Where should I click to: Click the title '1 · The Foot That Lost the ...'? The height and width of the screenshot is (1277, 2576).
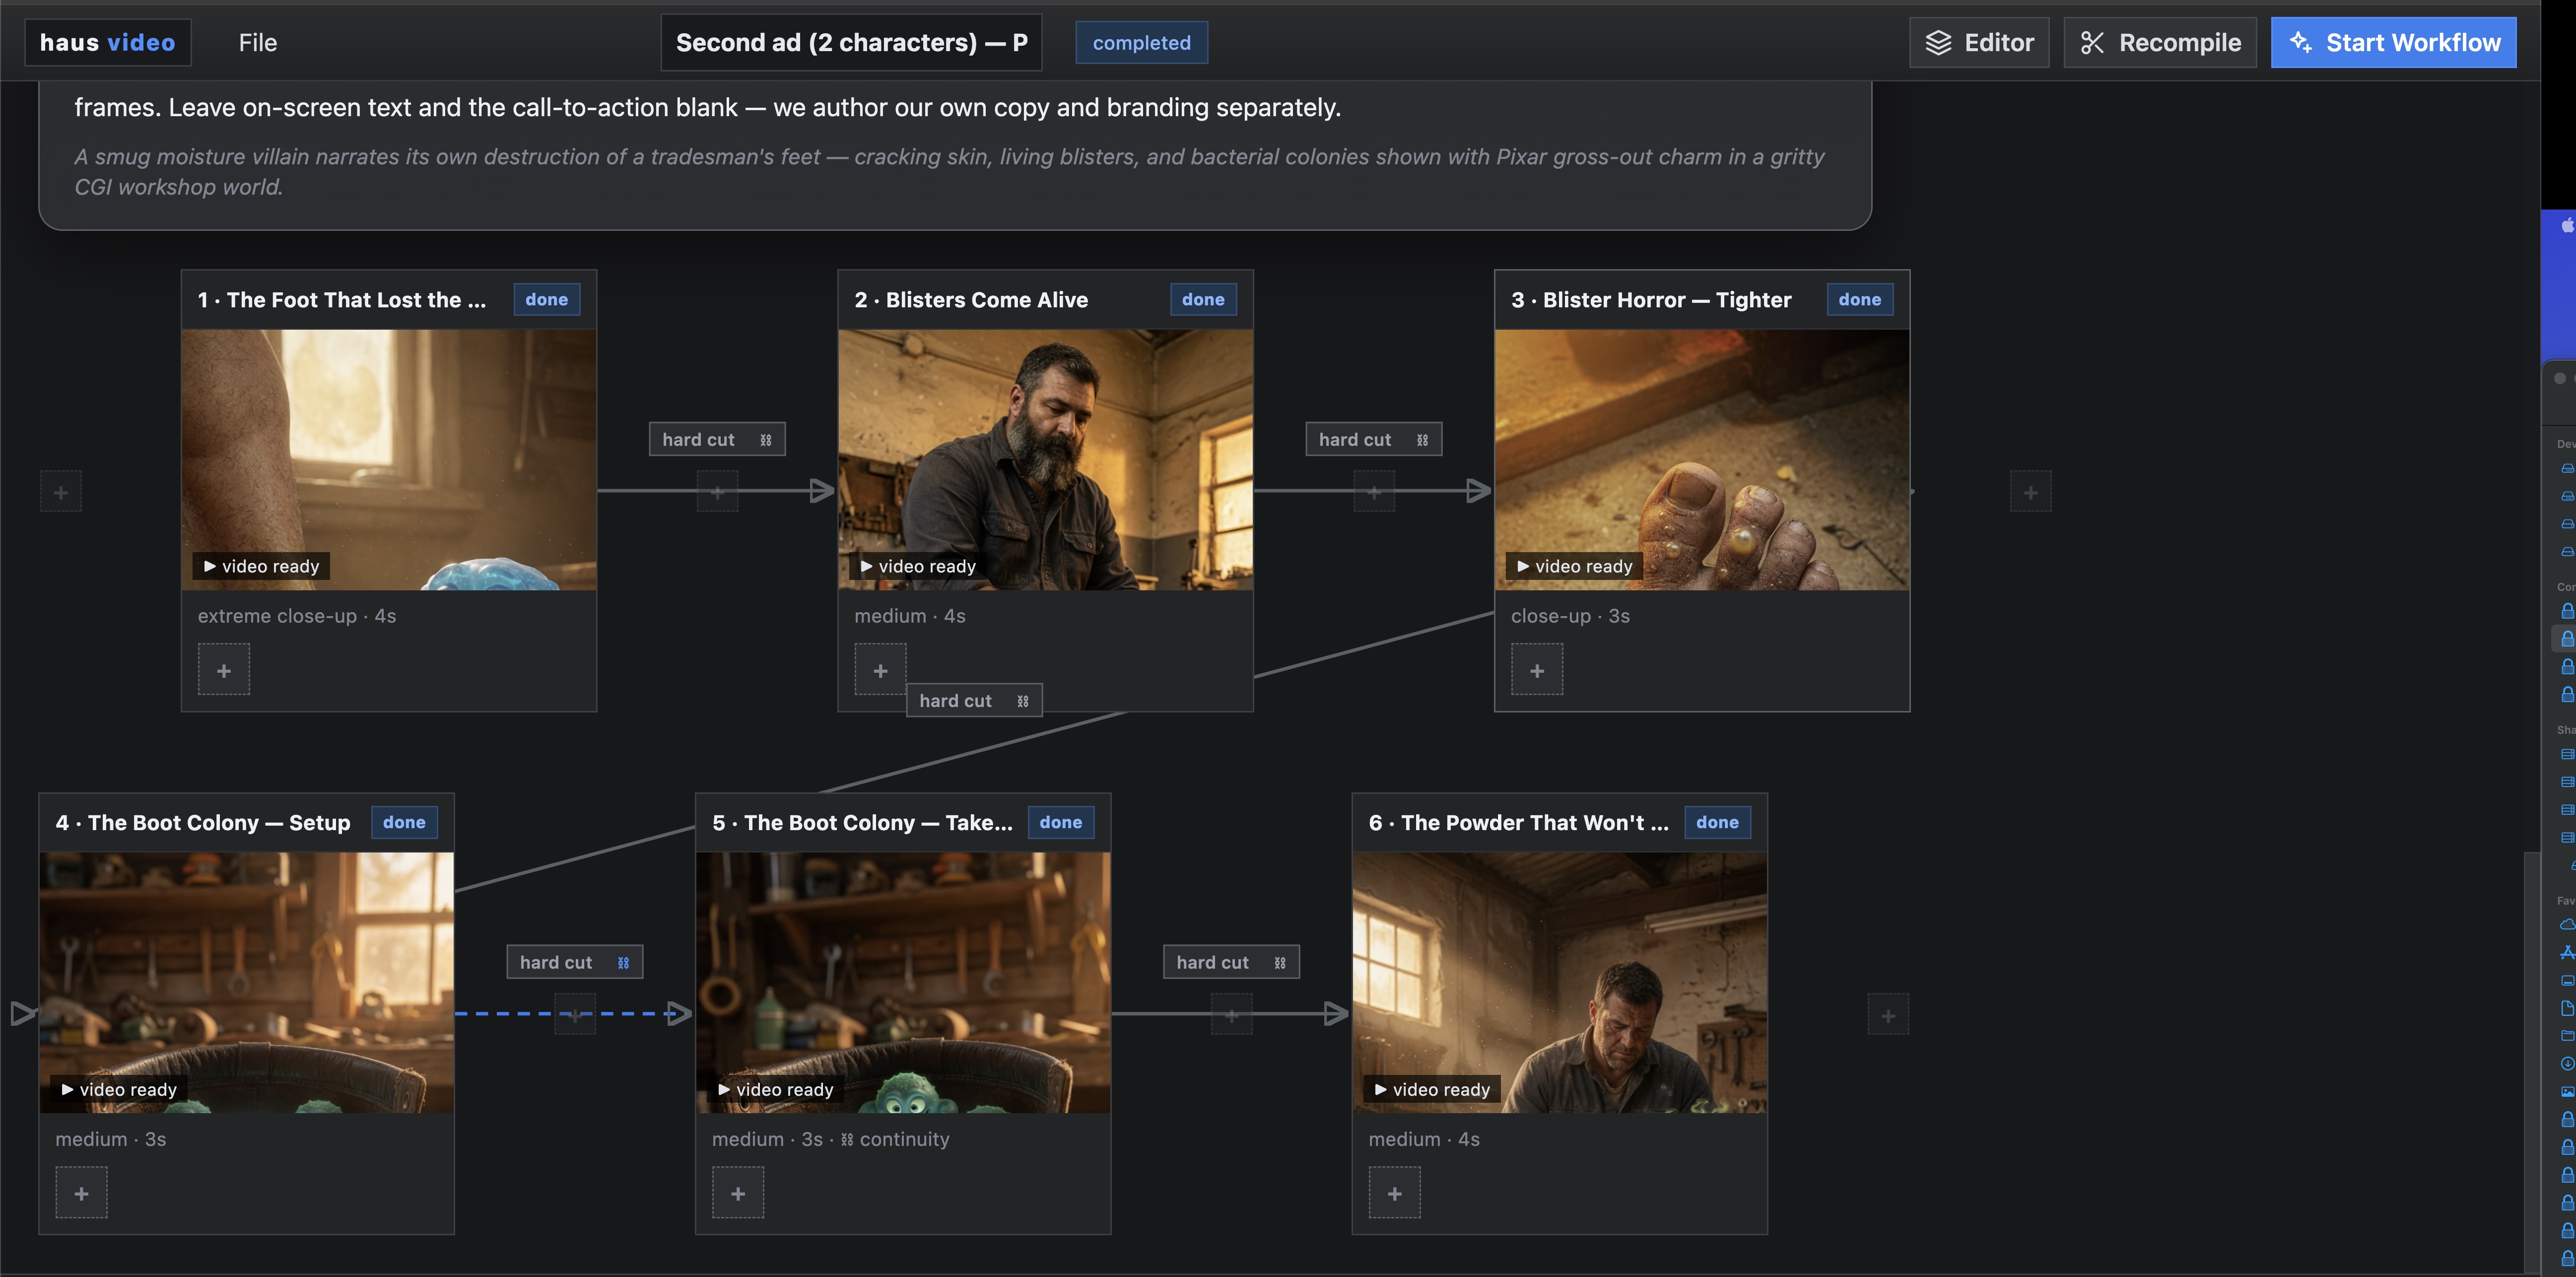click(x=342, y=300)
